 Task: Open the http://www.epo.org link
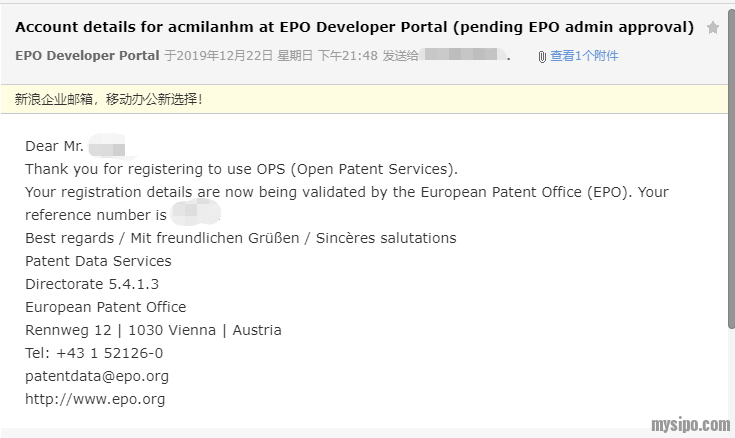tap(95, 399)
